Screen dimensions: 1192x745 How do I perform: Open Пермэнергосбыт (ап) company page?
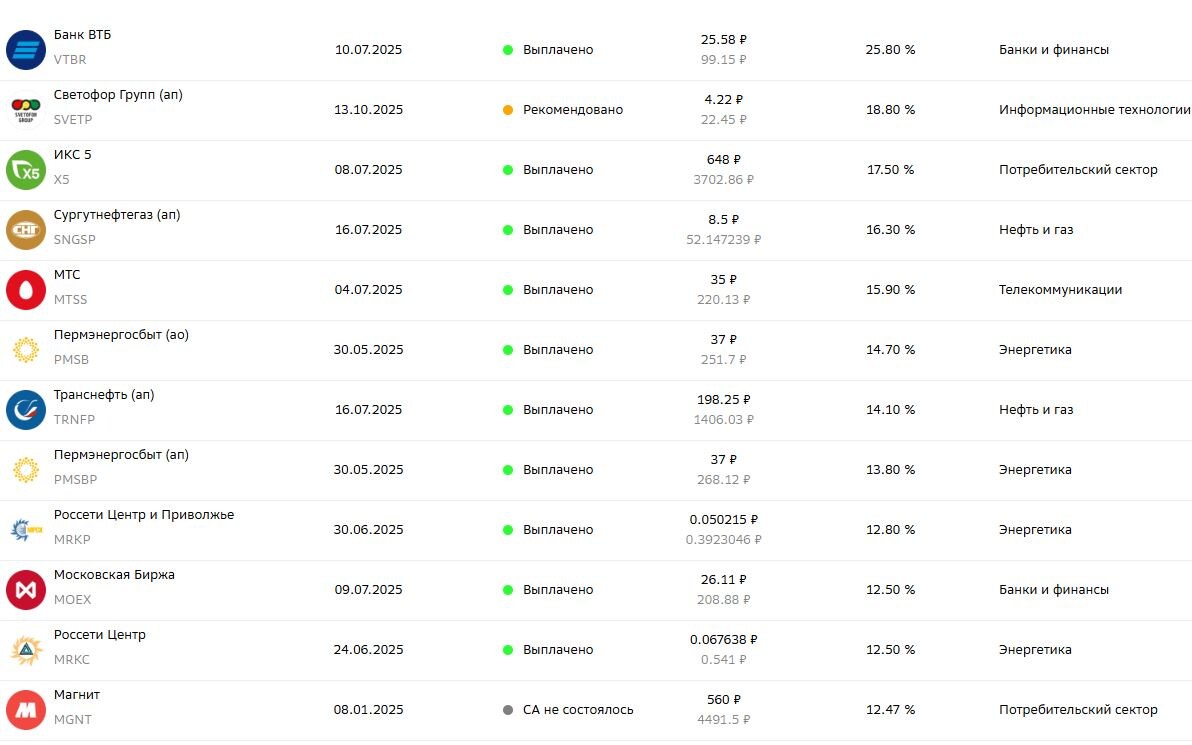(121, 455)
